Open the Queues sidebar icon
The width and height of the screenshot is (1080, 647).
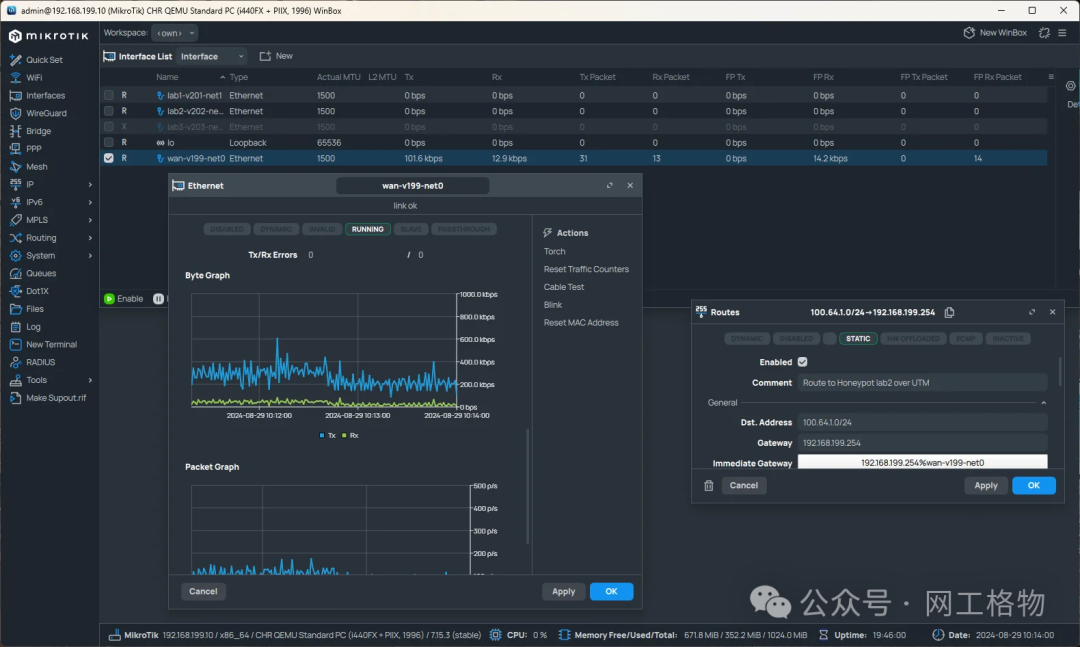pos(15,273)
